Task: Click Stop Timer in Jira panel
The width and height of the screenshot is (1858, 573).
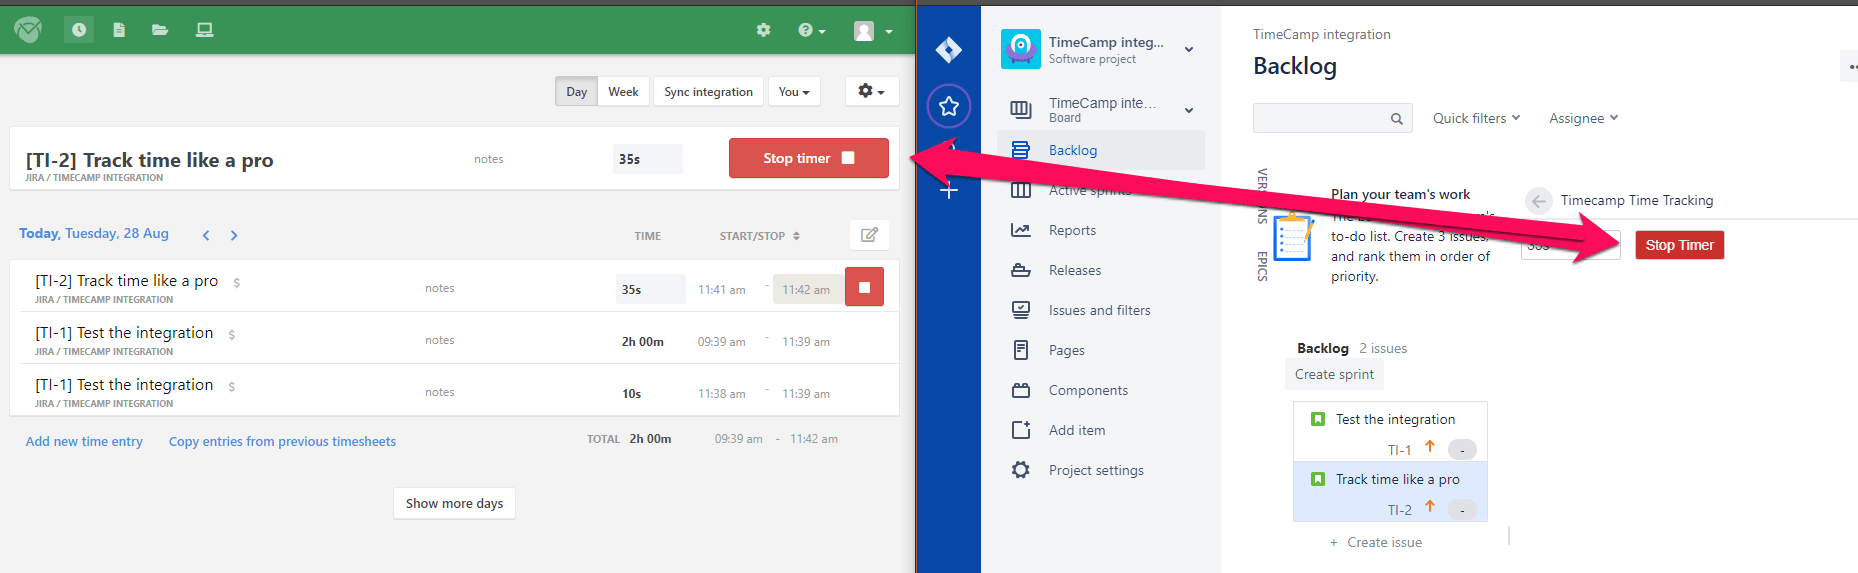Action: pos(1679,245)
